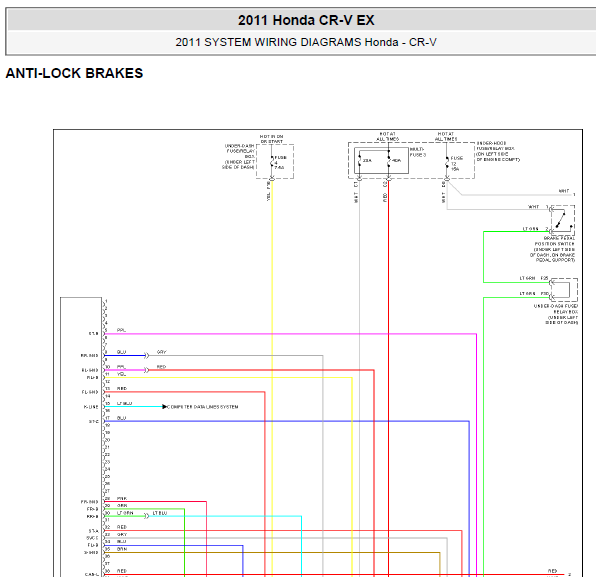Screen dimensions: 596x577
Task: Click the "MULTI-FUSE 3" label
Action: 418,152
